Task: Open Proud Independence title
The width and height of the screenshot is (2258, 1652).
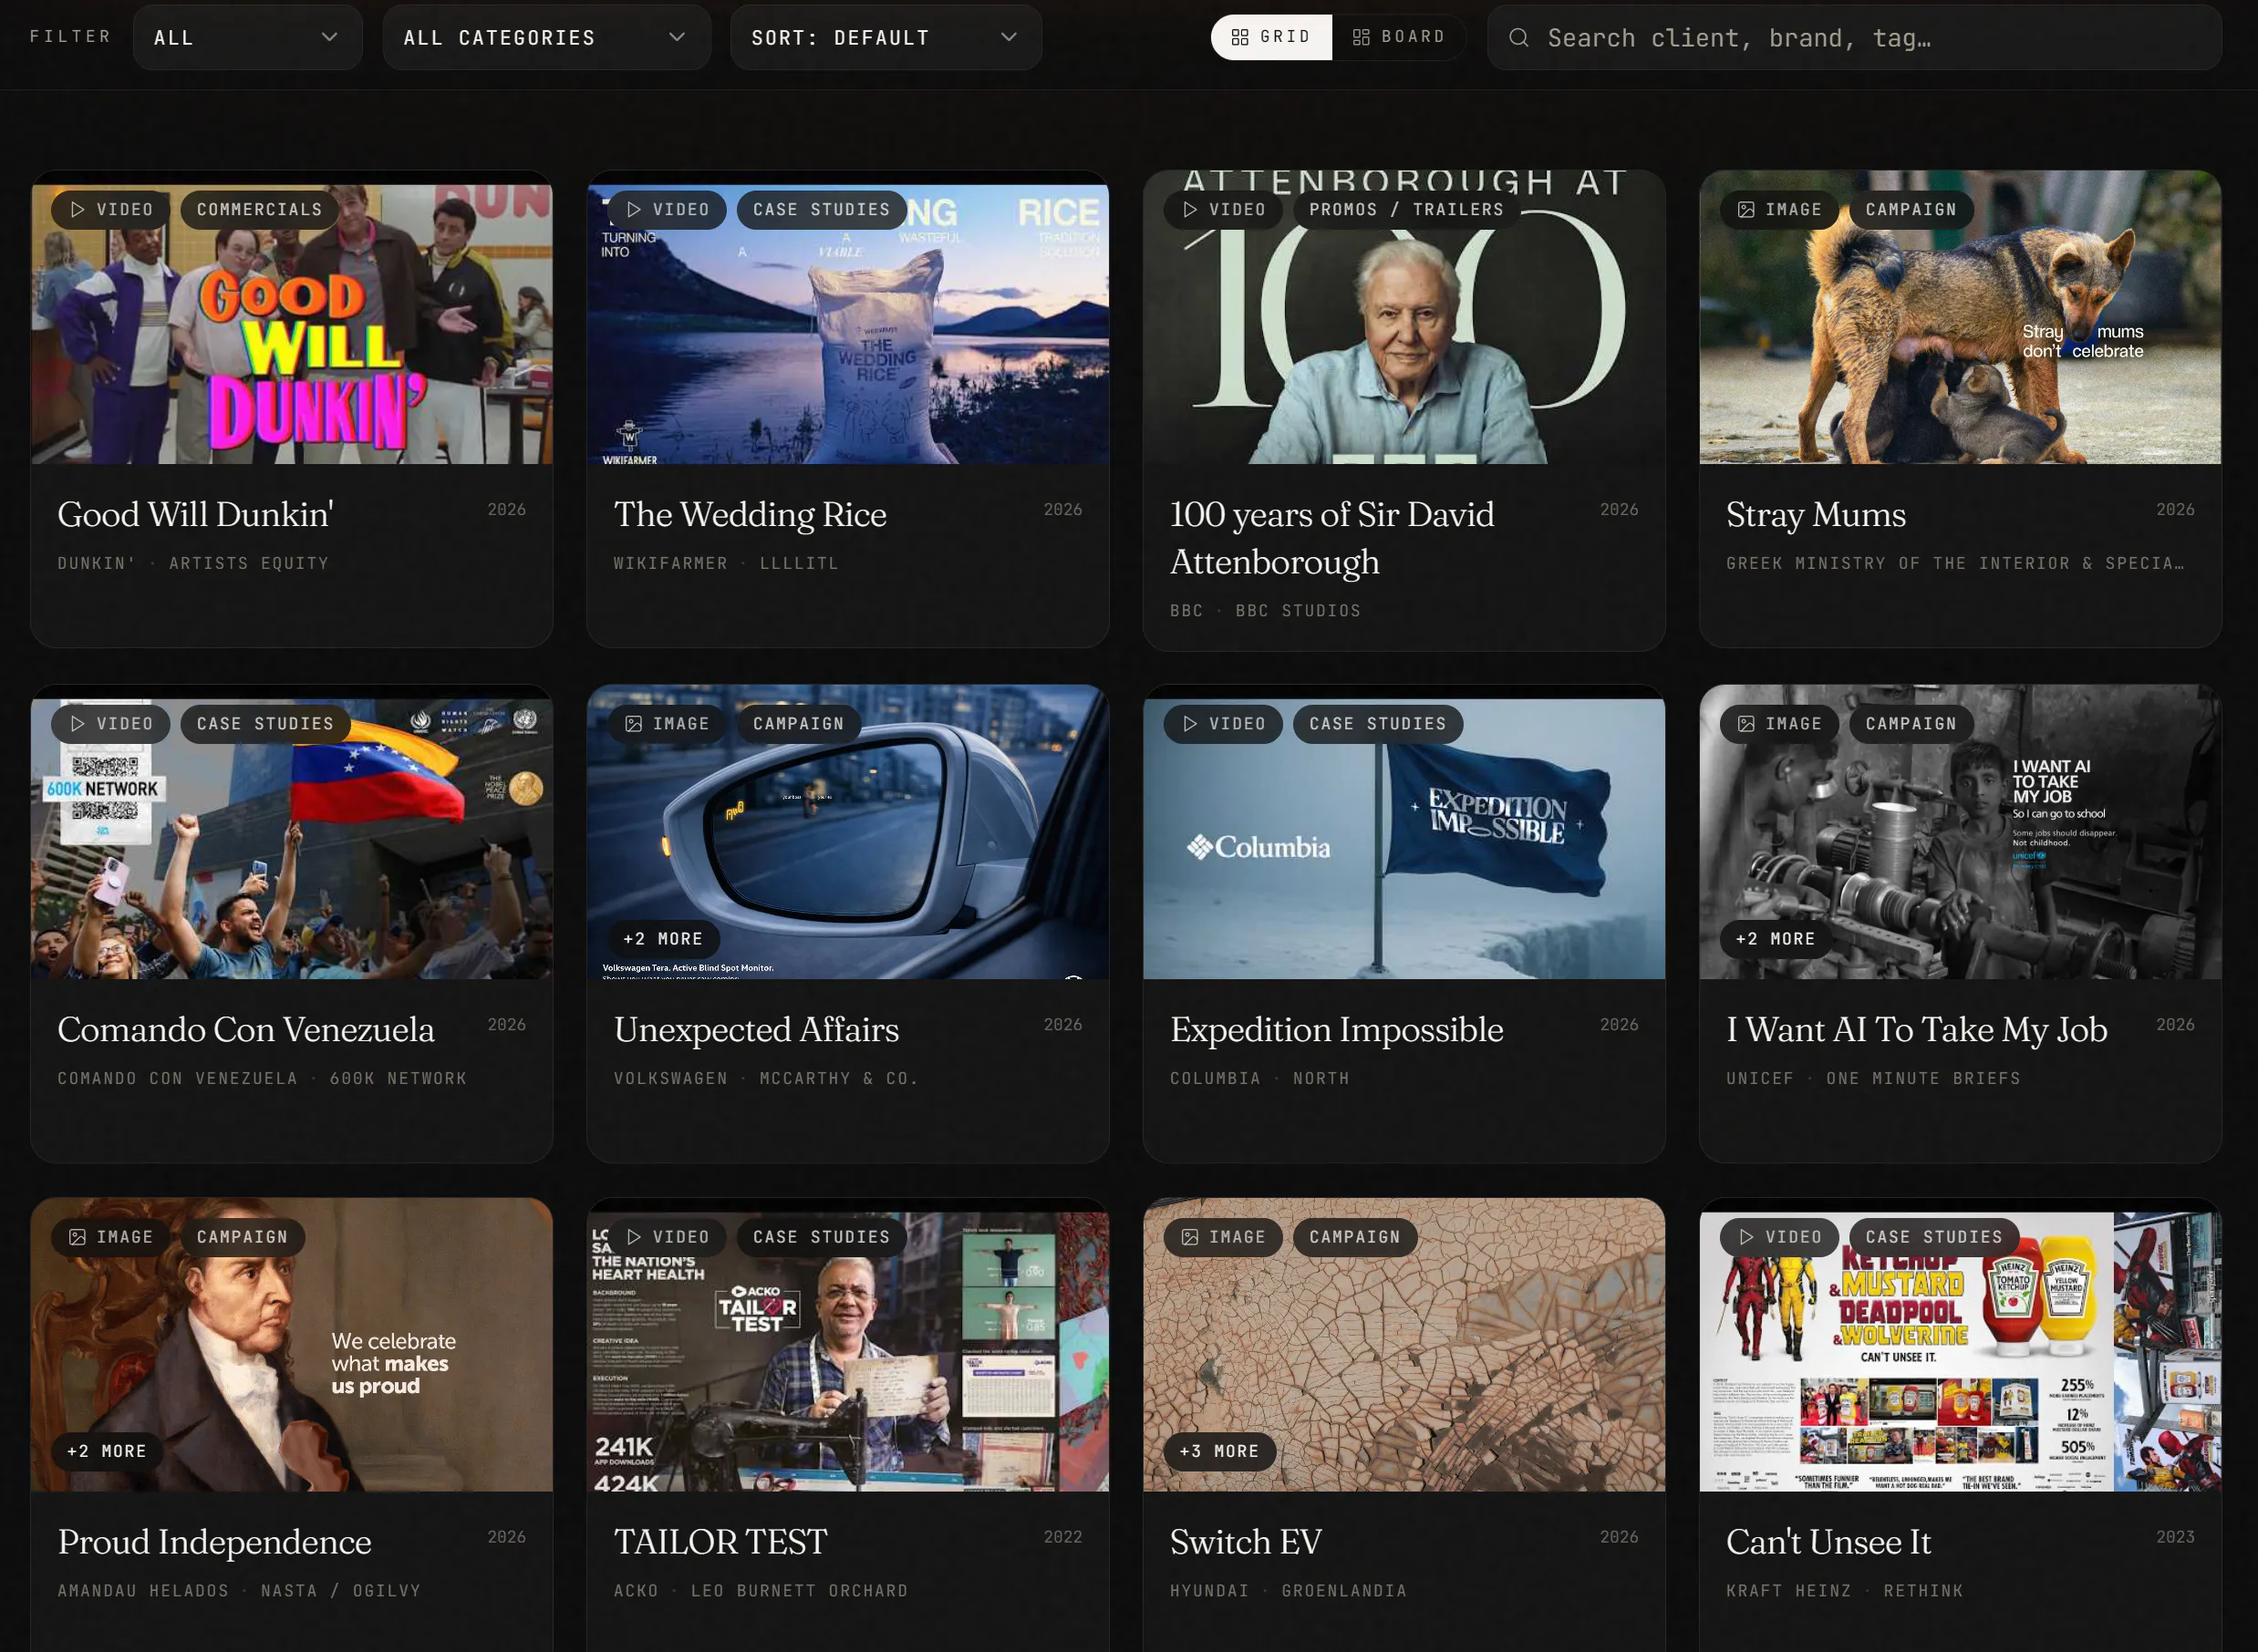Action: 214,1541
